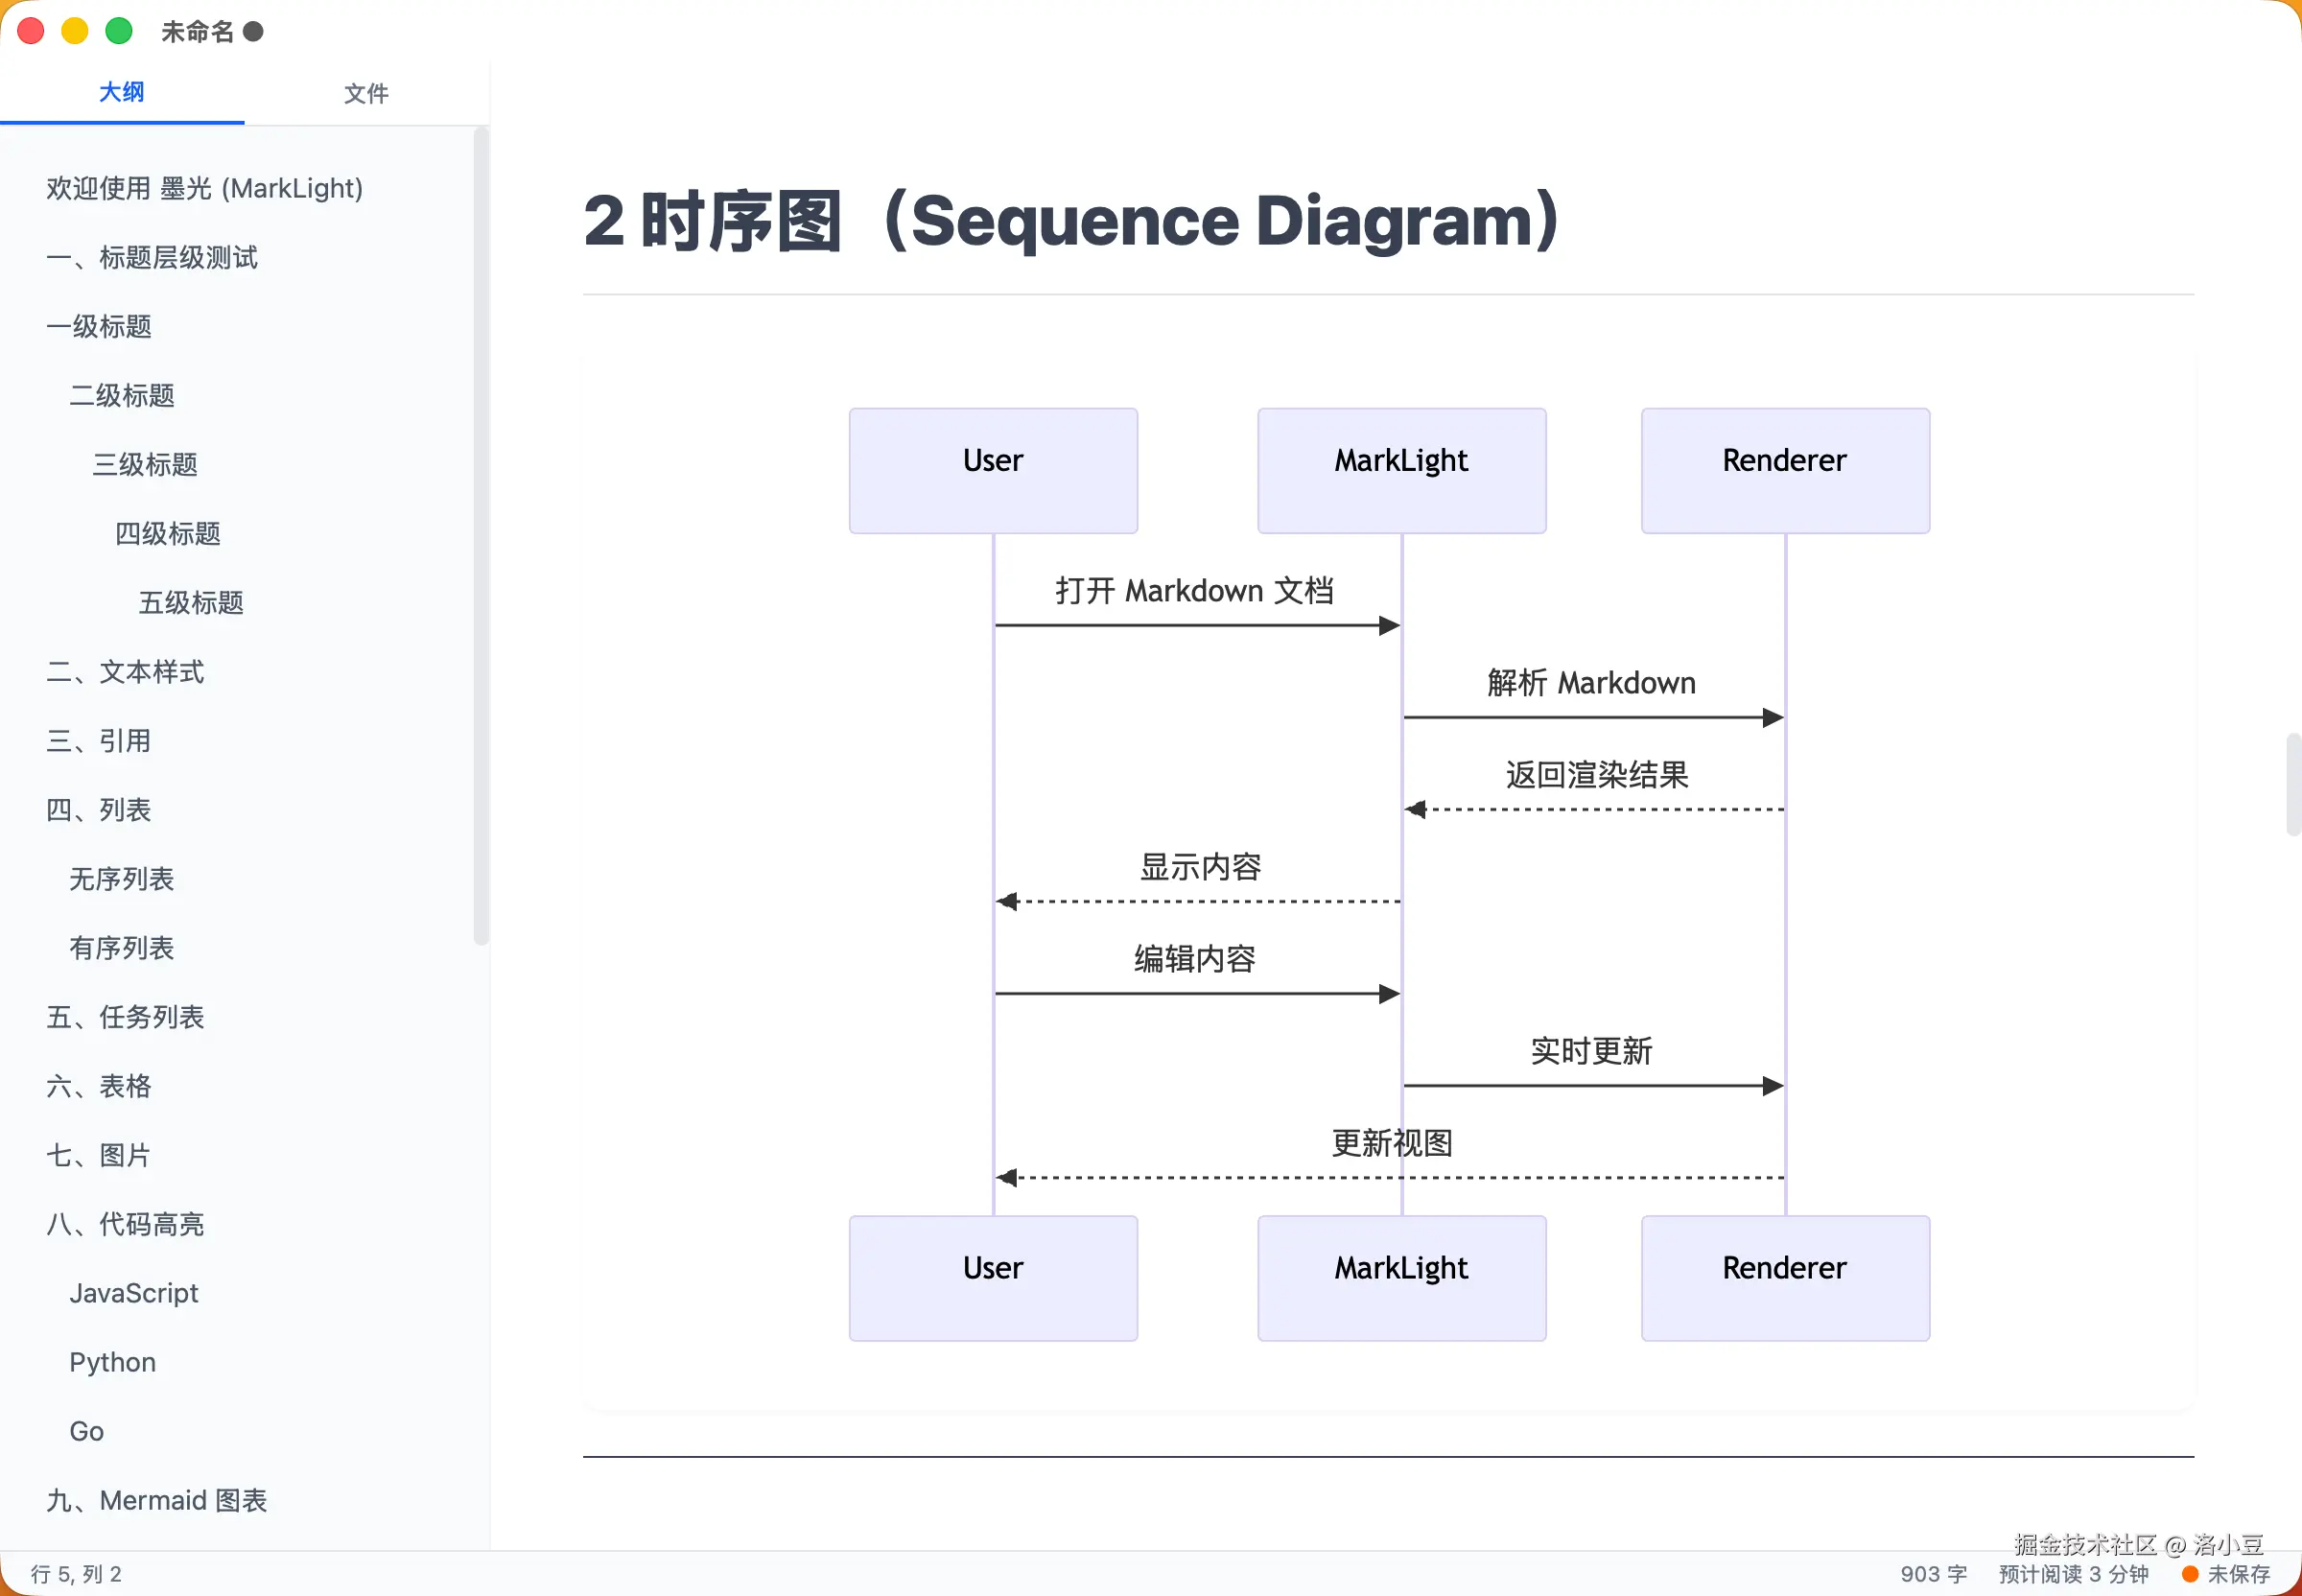Jump to 六、表格 section
The height and width of the screenshot is (1596, 2302).
(98, 1086)
